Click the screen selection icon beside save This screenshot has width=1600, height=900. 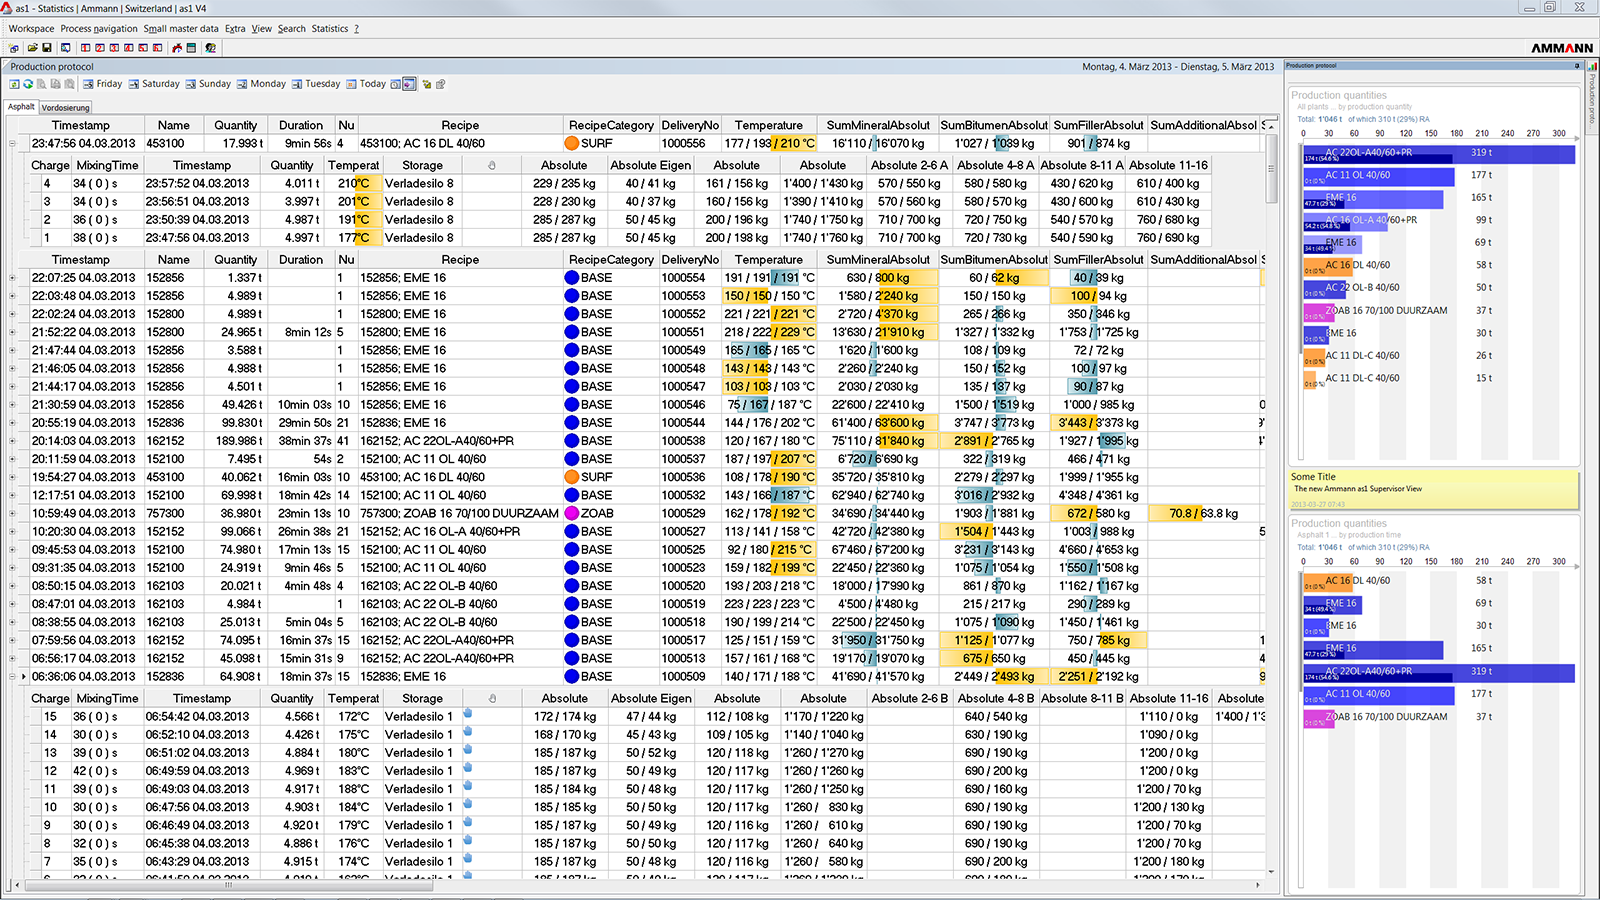pyautogui.click(x=66, y=48)
